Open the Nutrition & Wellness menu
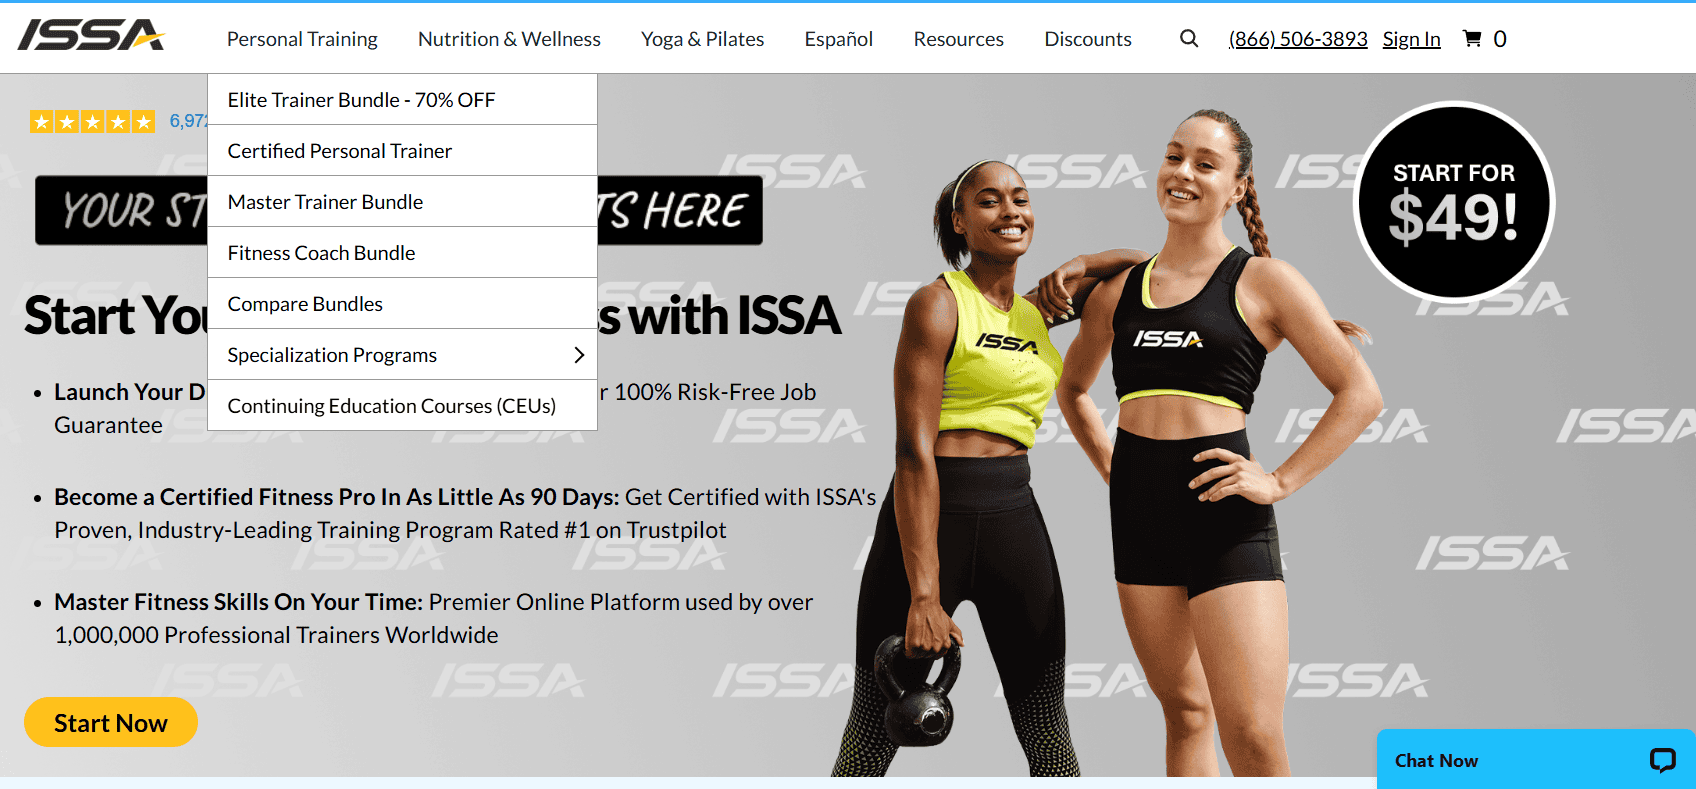Viewport: 1696px width, 789px height. tap(509, 39)
